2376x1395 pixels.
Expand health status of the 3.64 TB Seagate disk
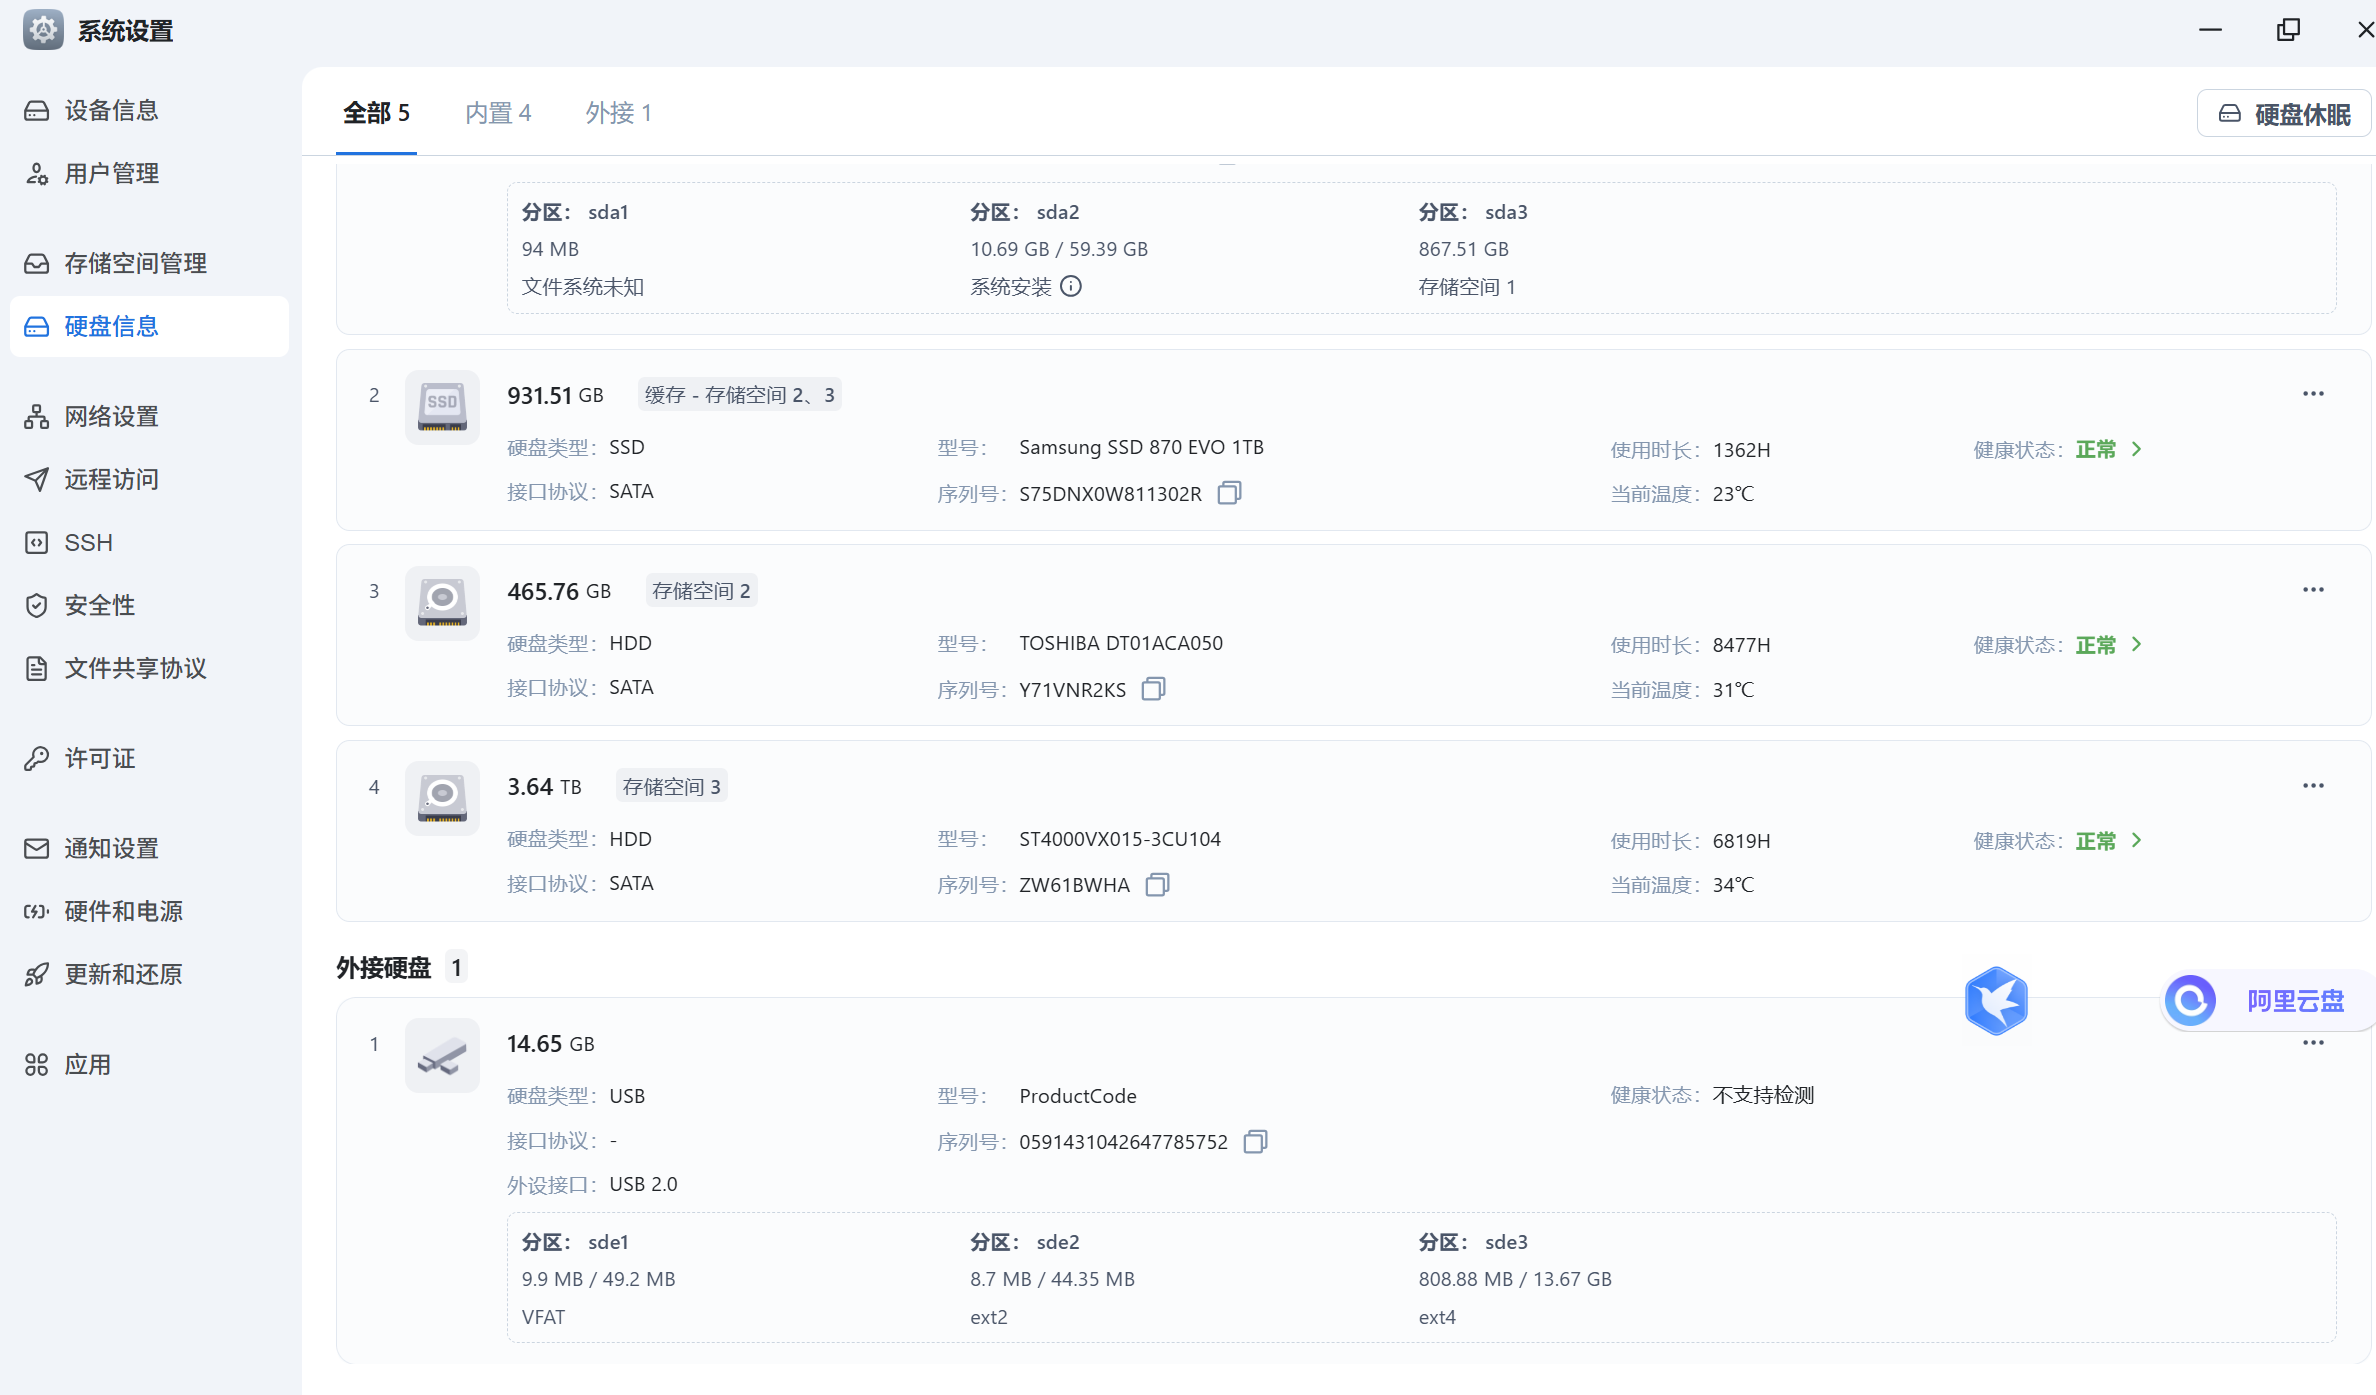click(x=2137, y=840)
